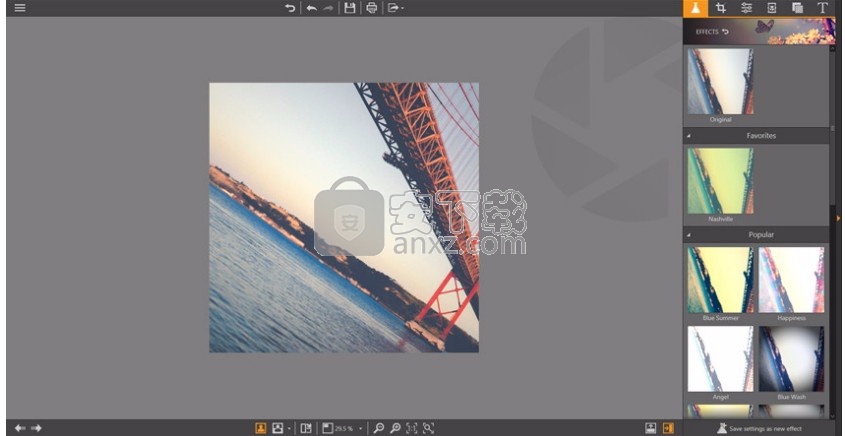The image size is (845, 436).
Task: Apply the Happiness effect
Action: point(791,280)
